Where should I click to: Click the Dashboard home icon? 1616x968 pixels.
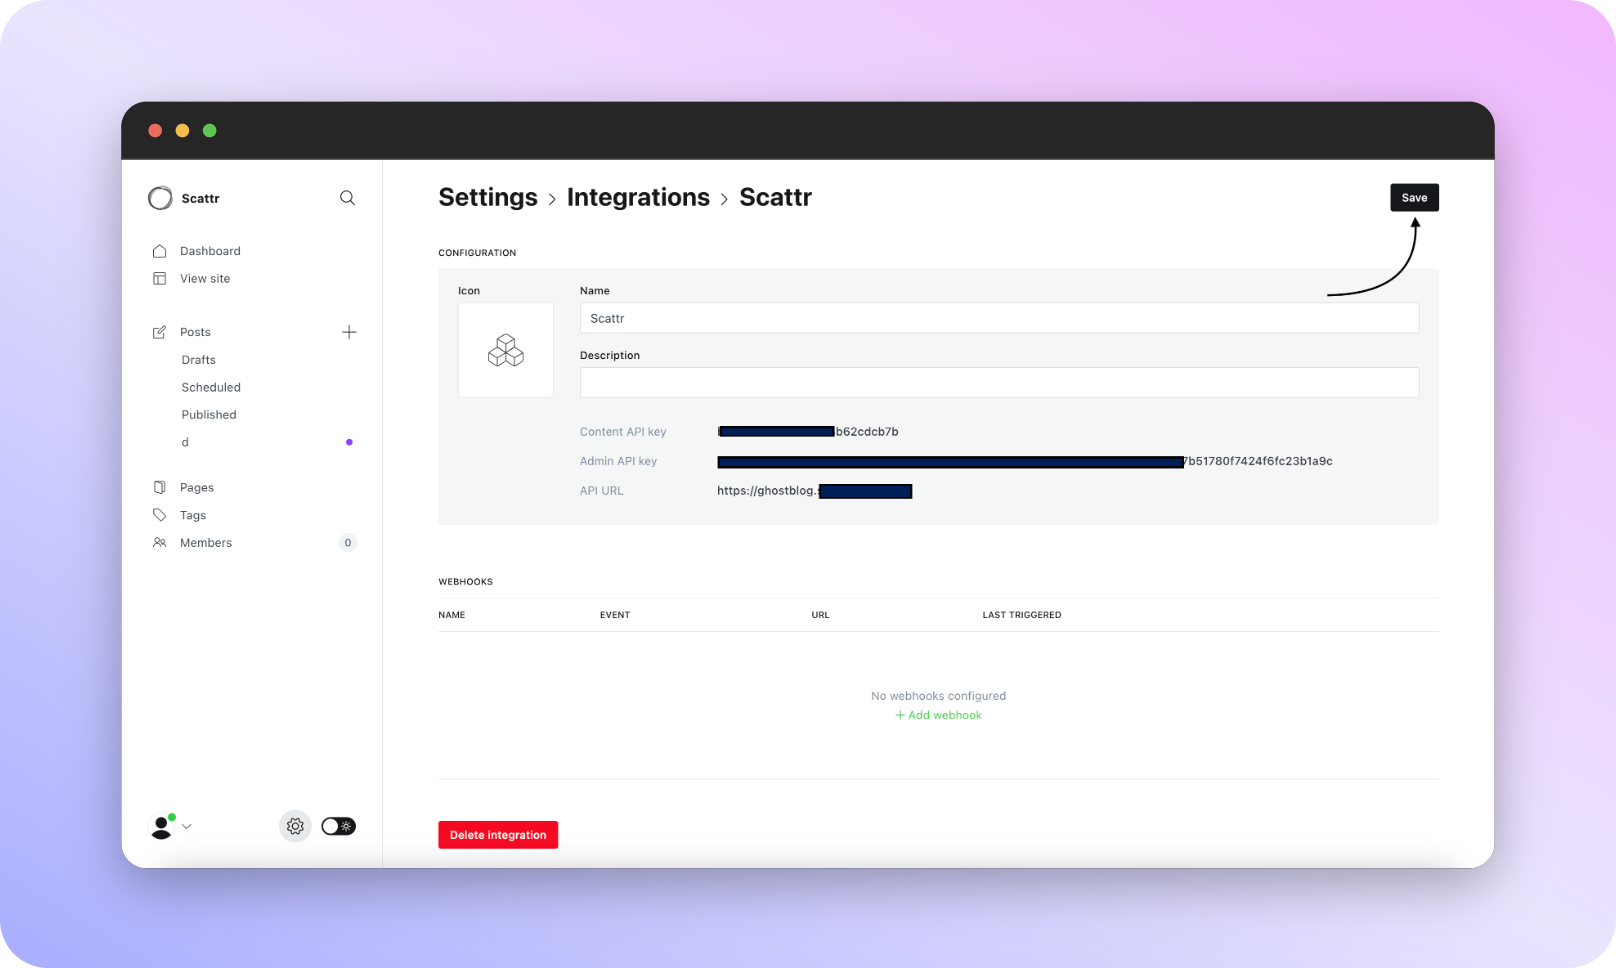[x=159, y=251]
